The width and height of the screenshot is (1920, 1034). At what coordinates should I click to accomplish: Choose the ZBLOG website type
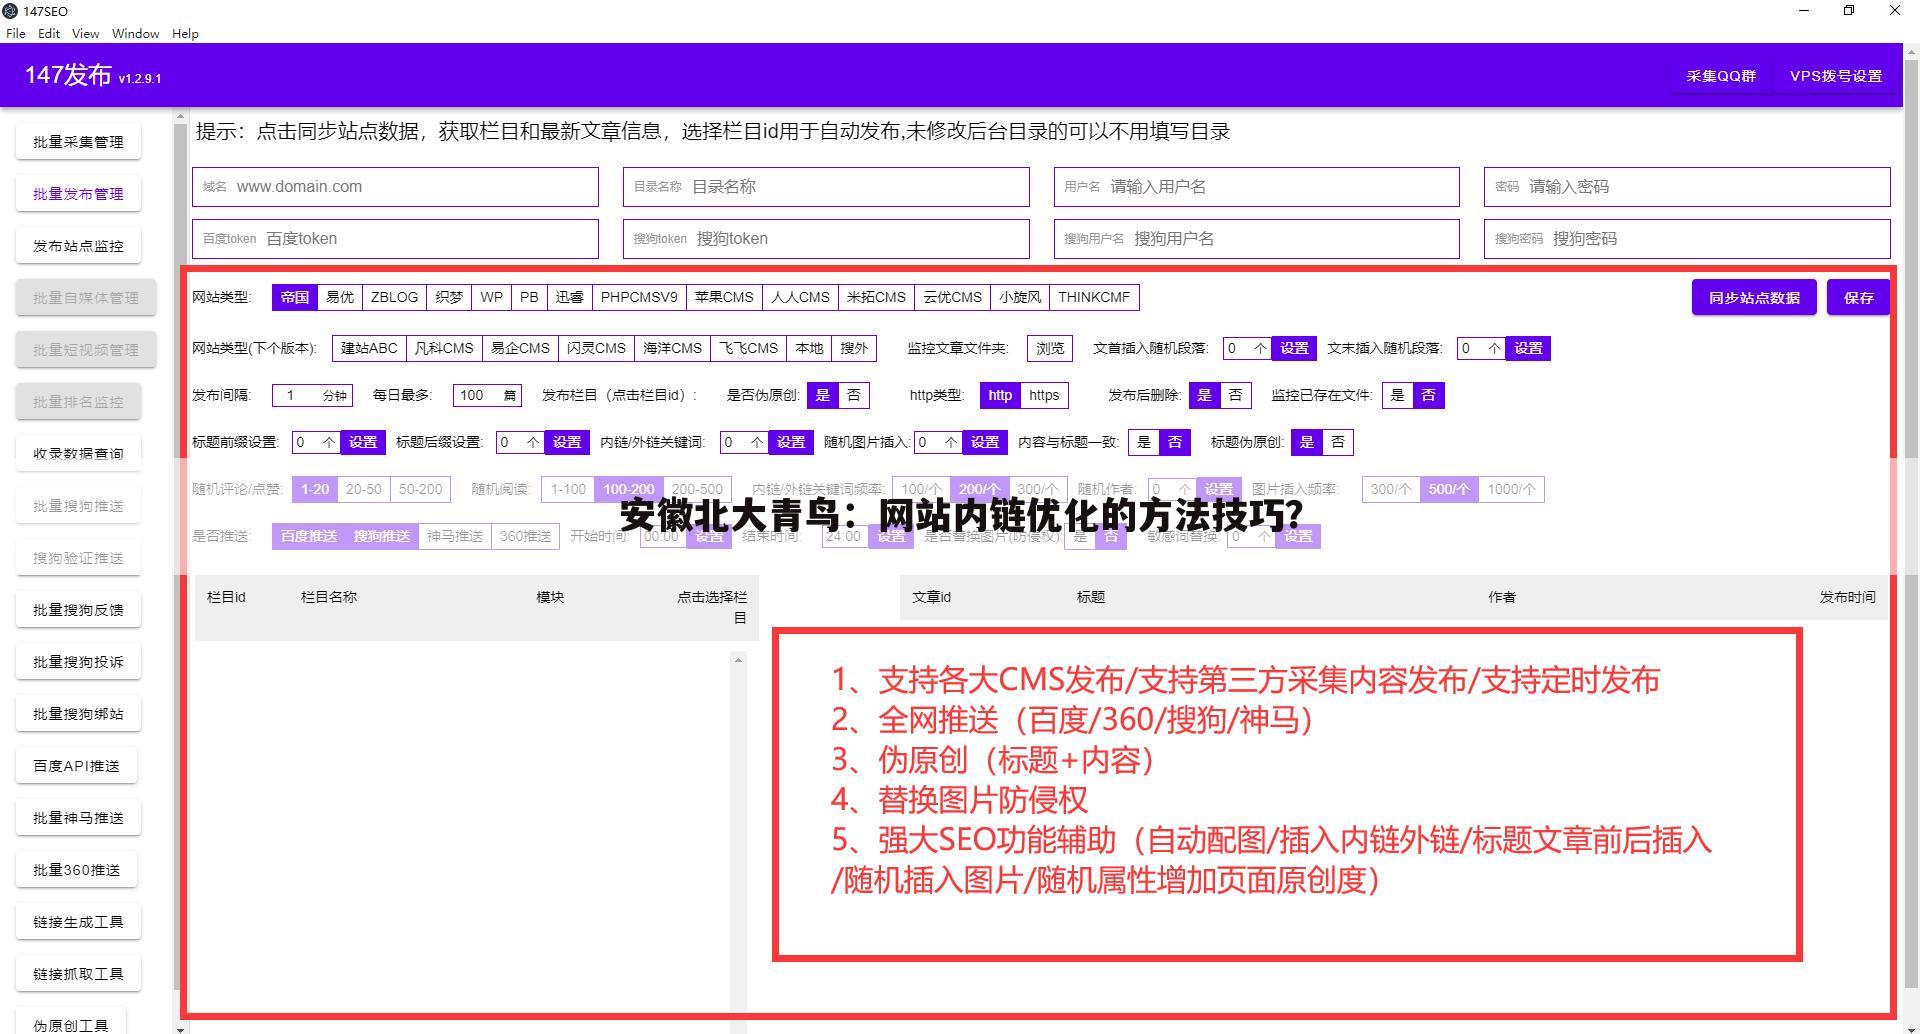pos(394,297)
